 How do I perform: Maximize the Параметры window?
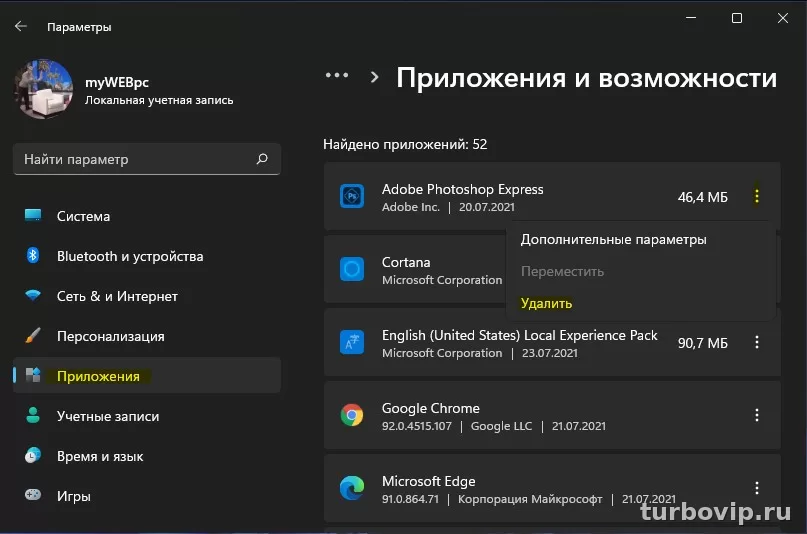coord(737,18)
